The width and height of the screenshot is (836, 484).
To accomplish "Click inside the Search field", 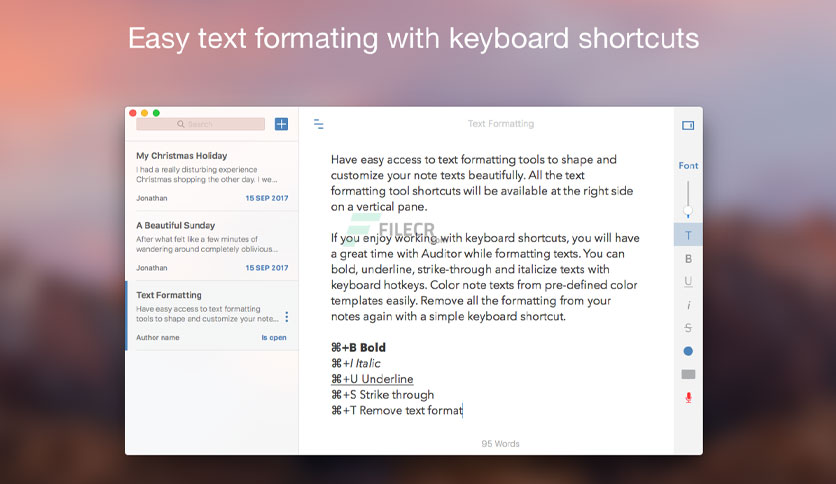I will click(200, 124).
